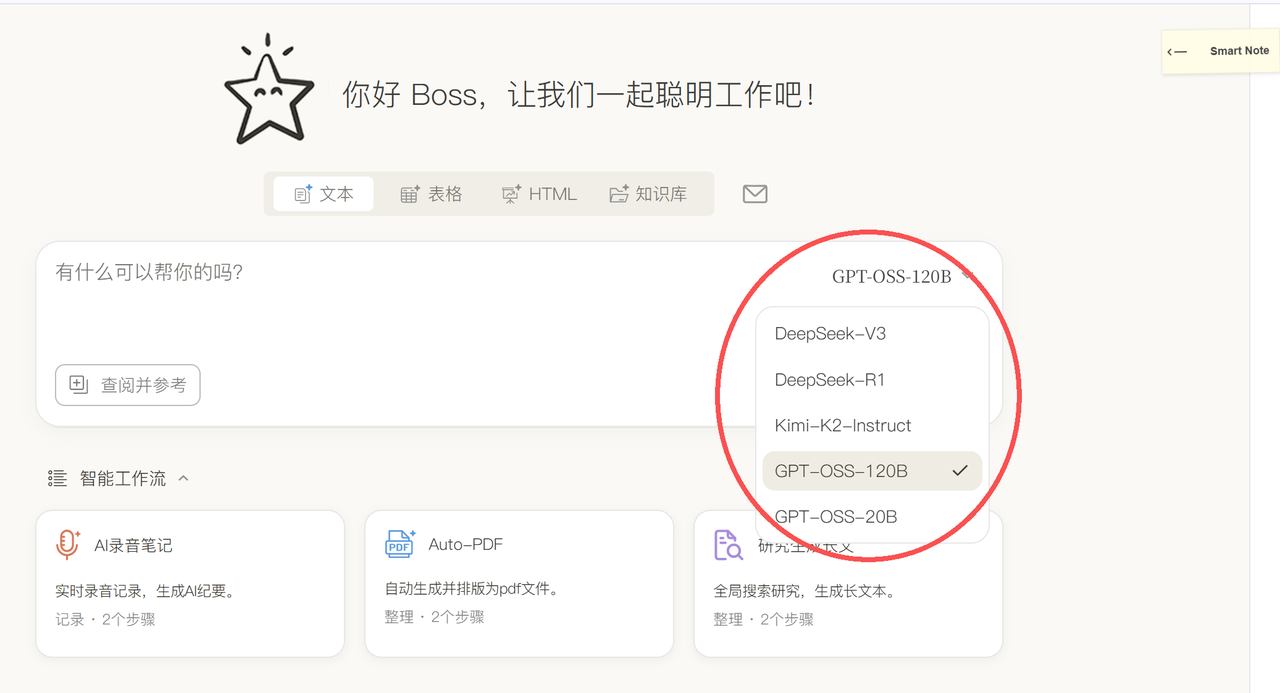Open the GPT-OSS-120B model dropdown

tap(901, 276)
